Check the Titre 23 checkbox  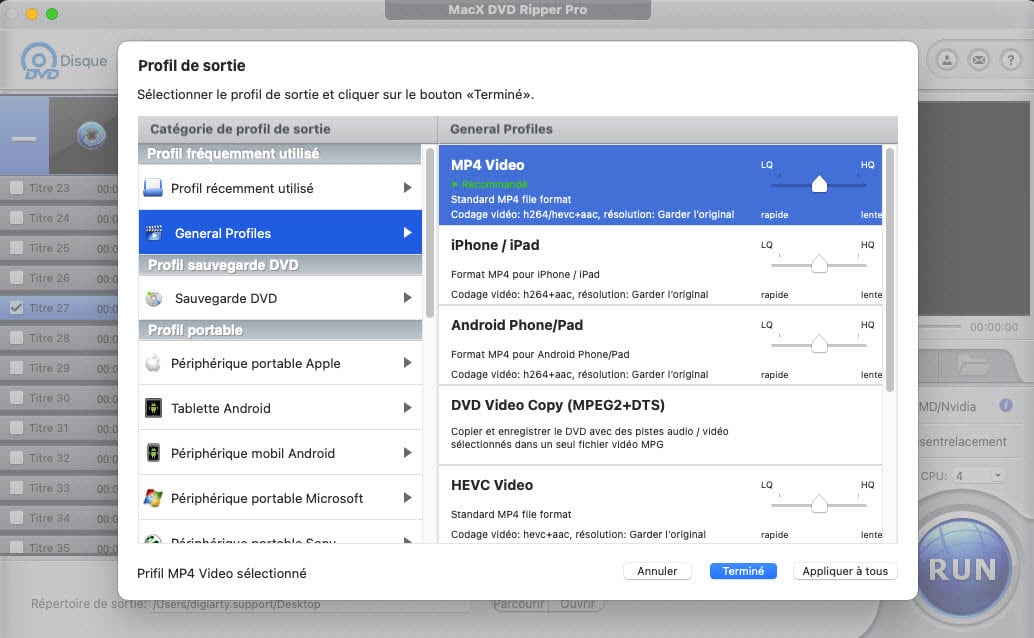16,188
